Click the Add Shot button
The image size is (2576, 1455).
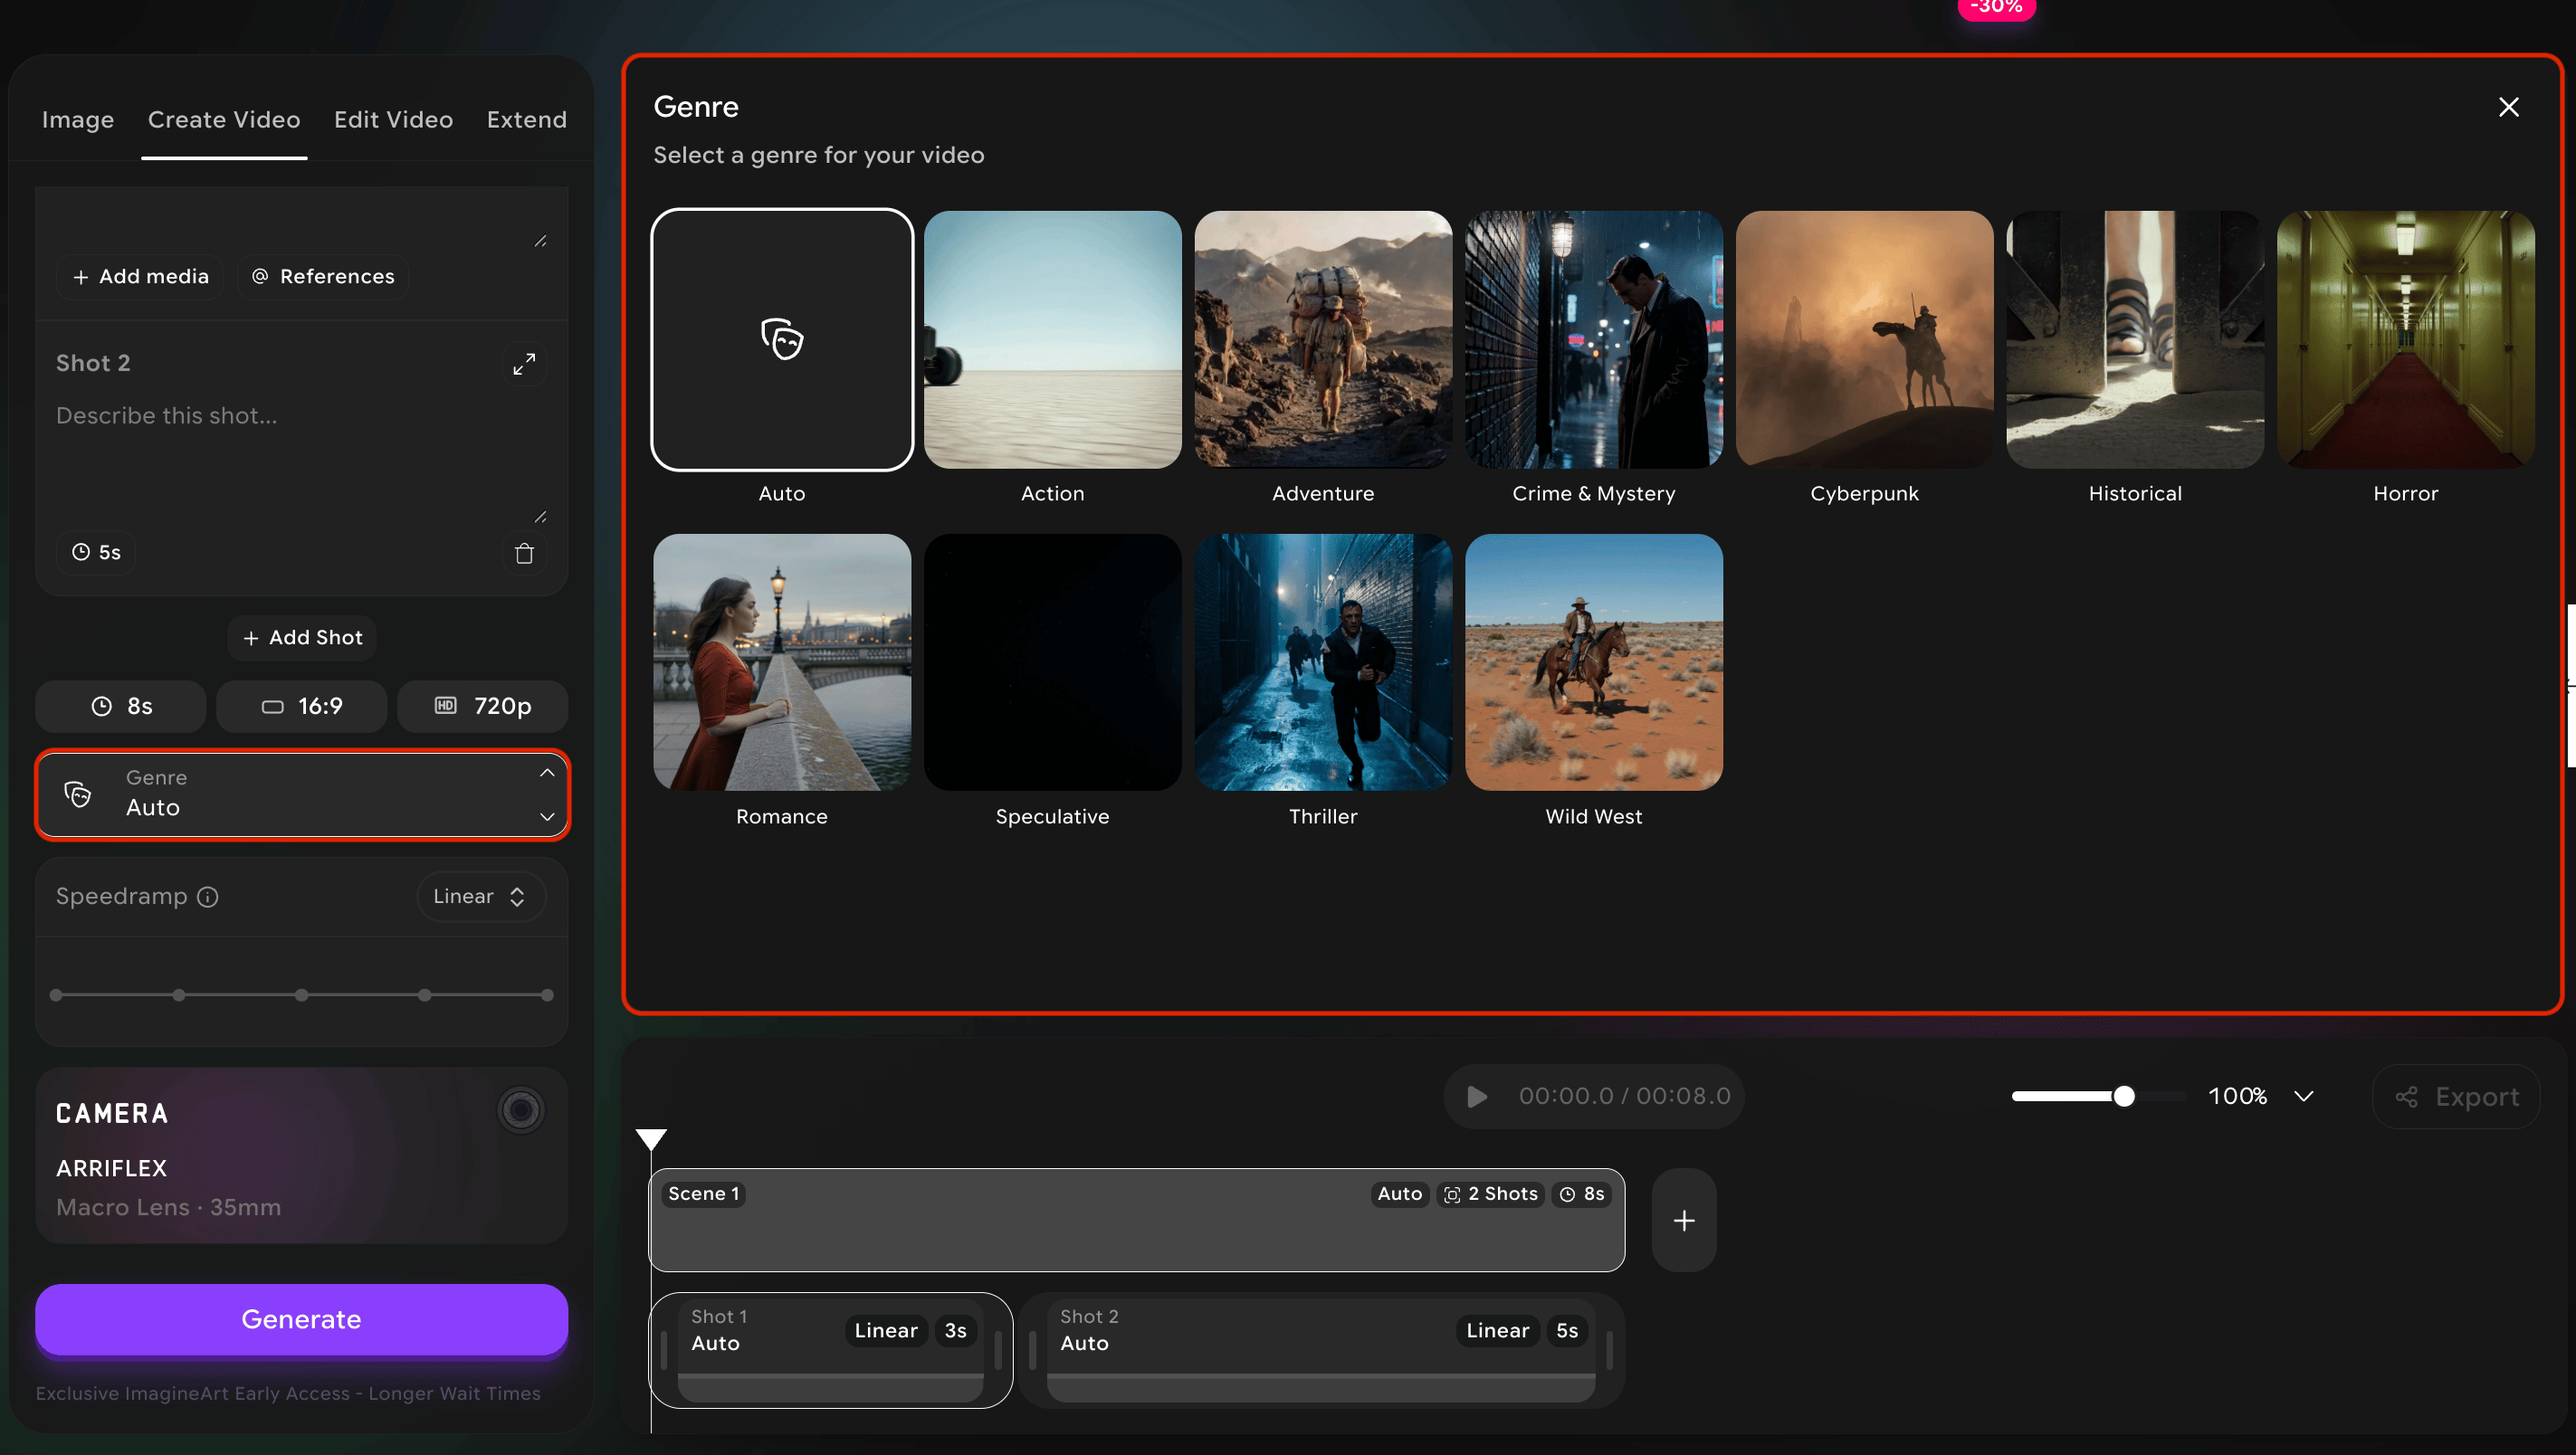[x=302, y=638]
